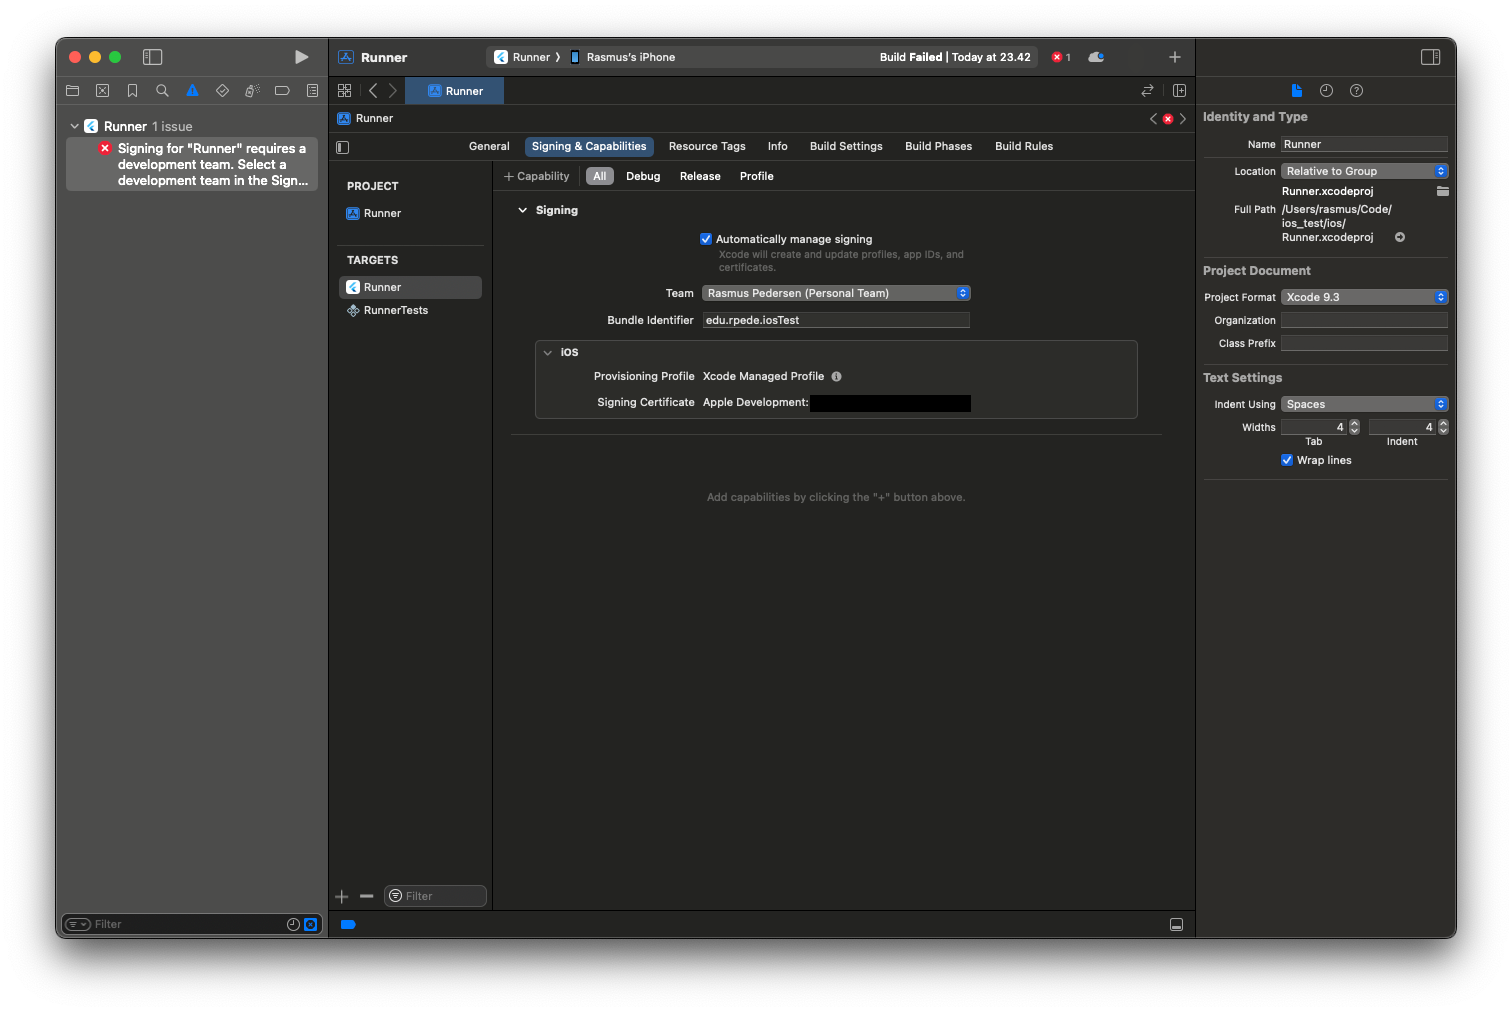Adjust the Tab width stepper
1512x1012 pixels.
click(1354, 427)
